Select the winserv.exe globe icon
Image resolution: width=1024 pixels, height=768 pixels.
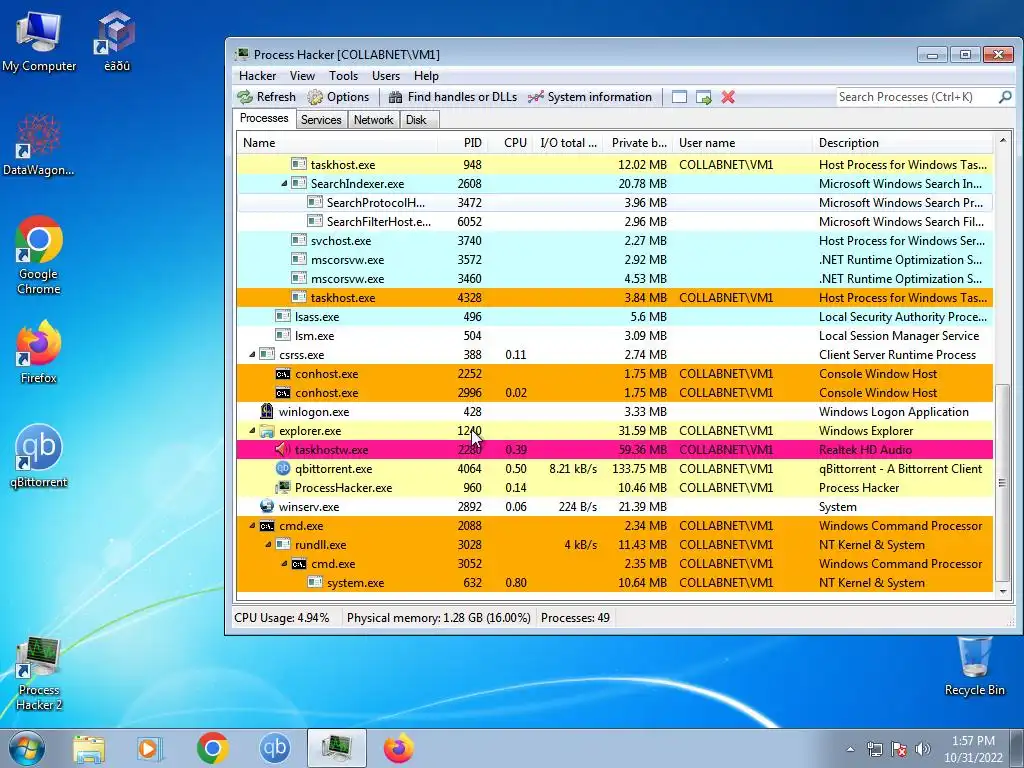266,506
